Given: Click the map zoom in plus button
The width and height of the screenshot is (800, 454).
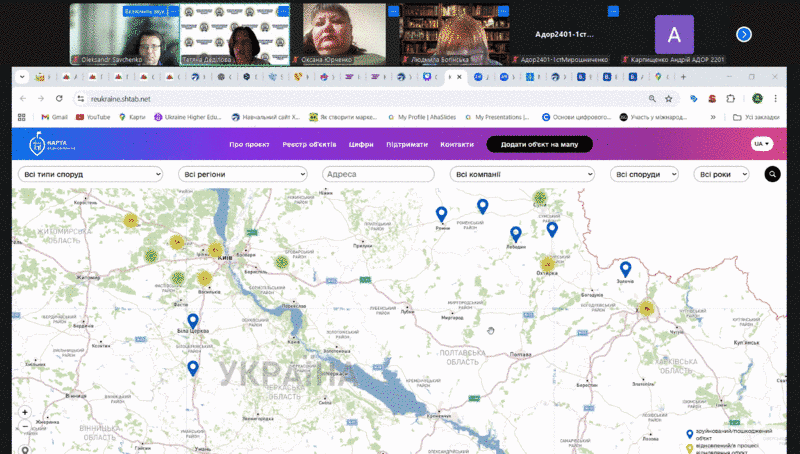Looking at the screenshot, I should point(25,412).
